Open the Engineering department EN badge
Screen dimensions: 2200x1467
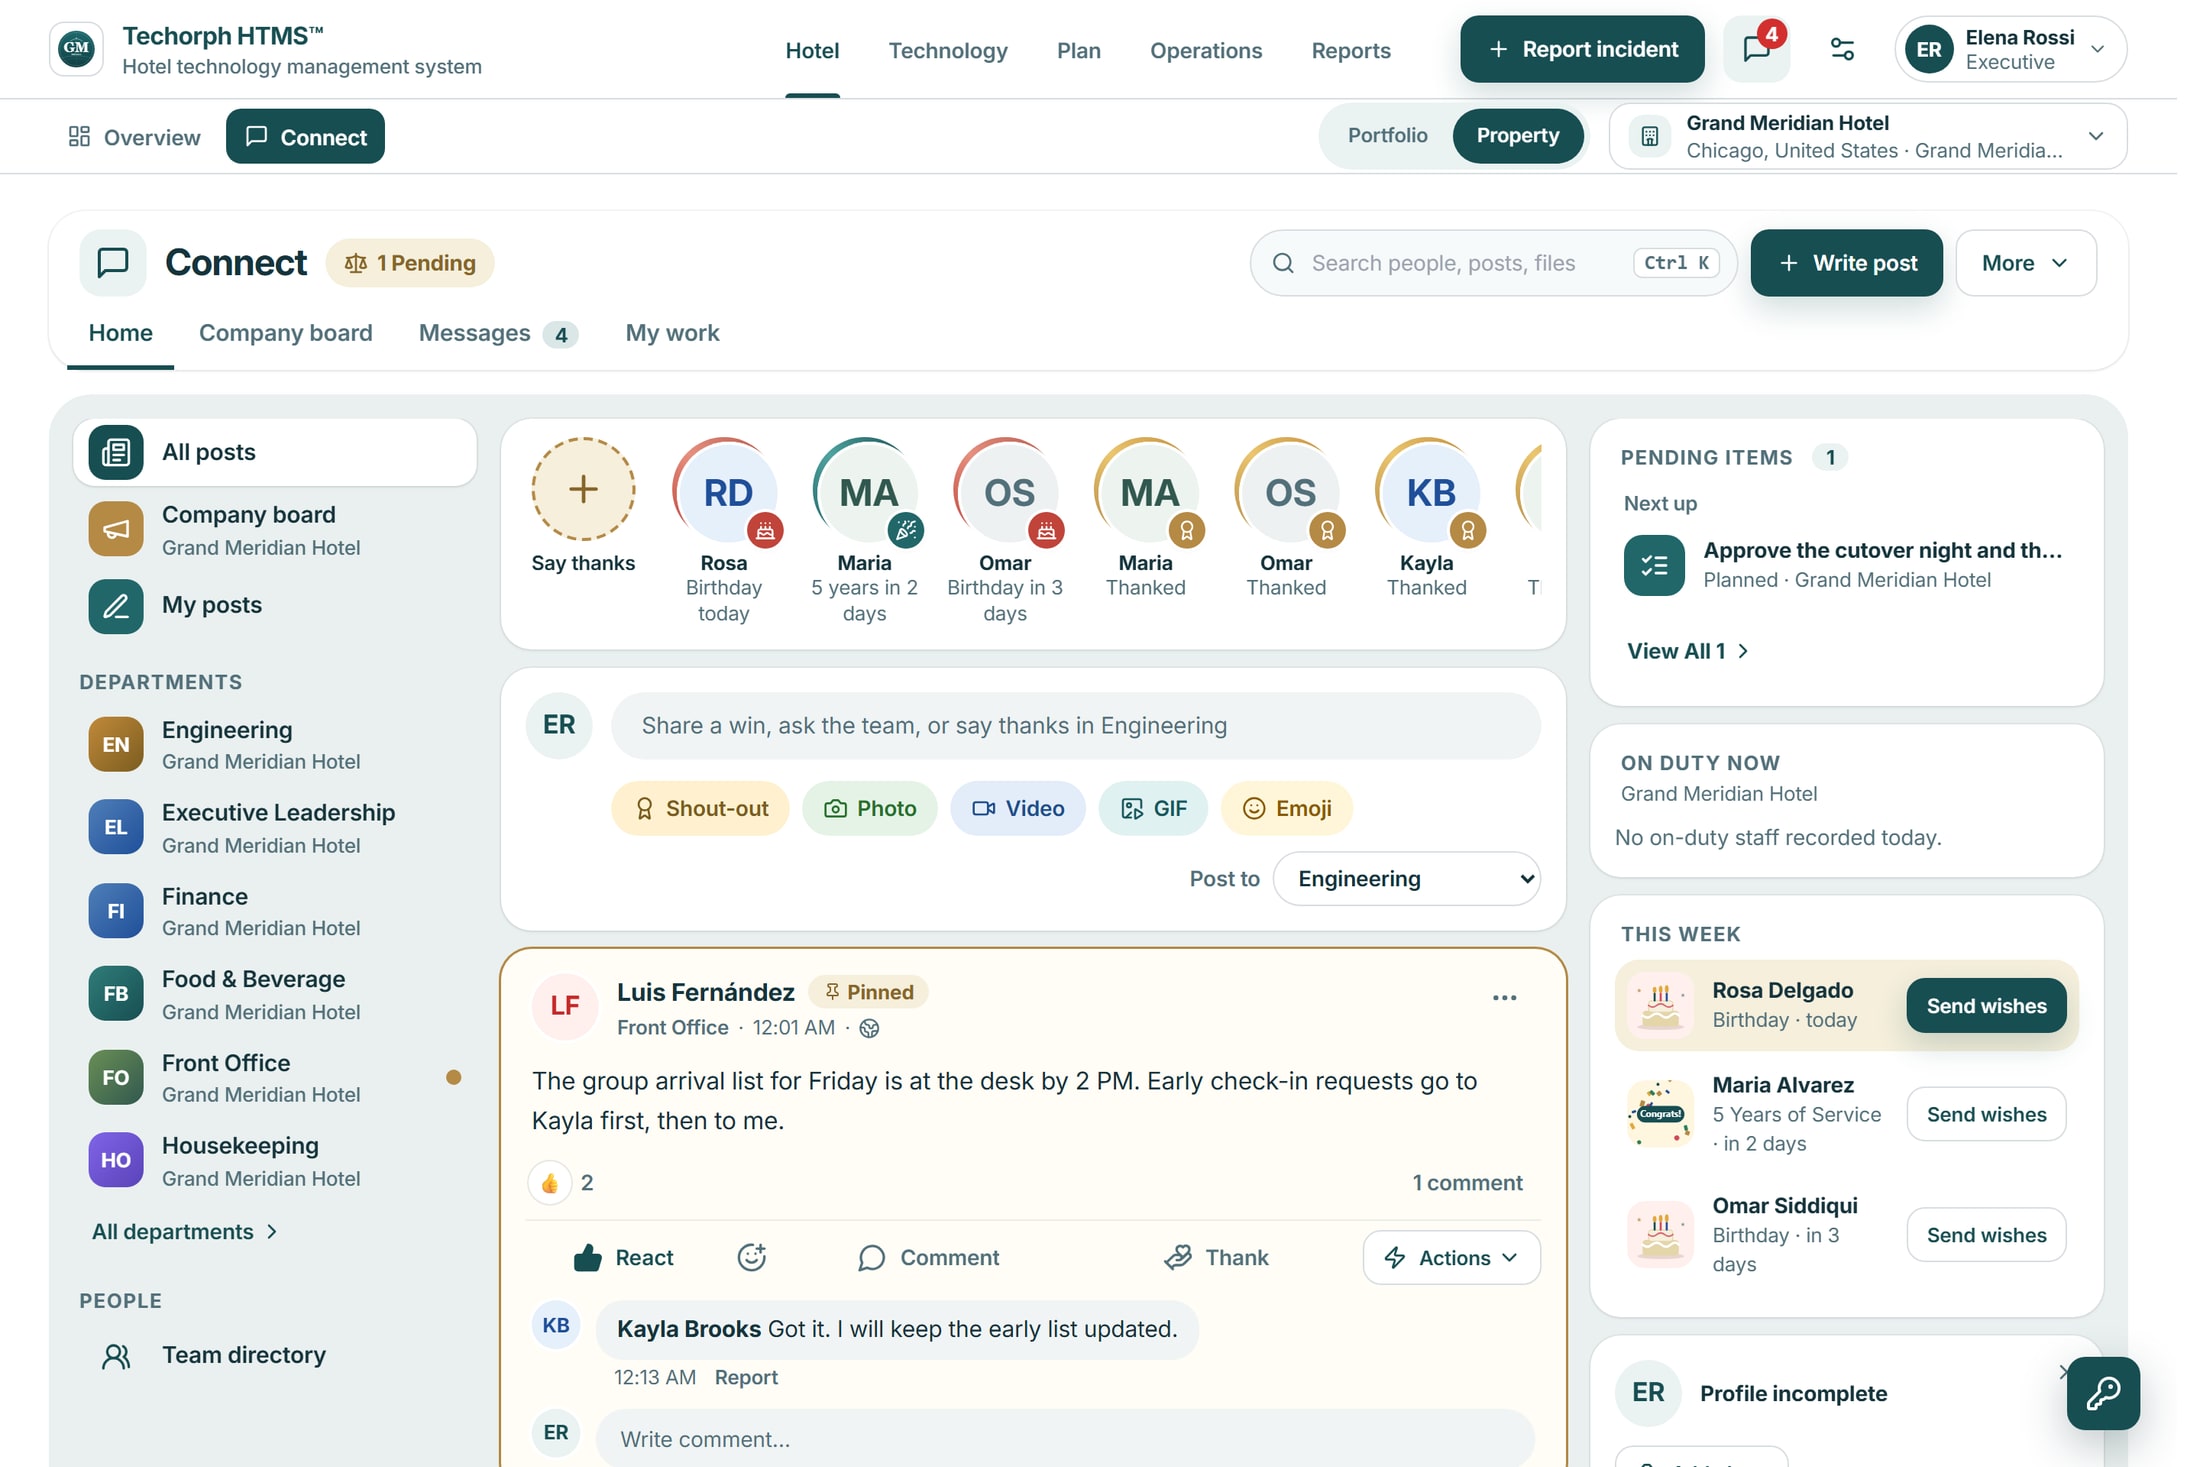(x=116, y=744)
